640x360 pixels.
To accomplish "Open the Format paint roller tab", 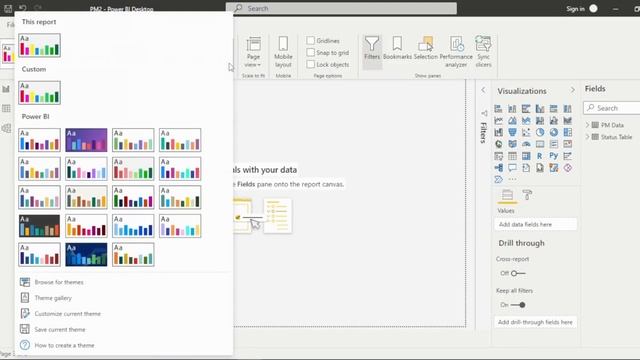I will point(527,195).
